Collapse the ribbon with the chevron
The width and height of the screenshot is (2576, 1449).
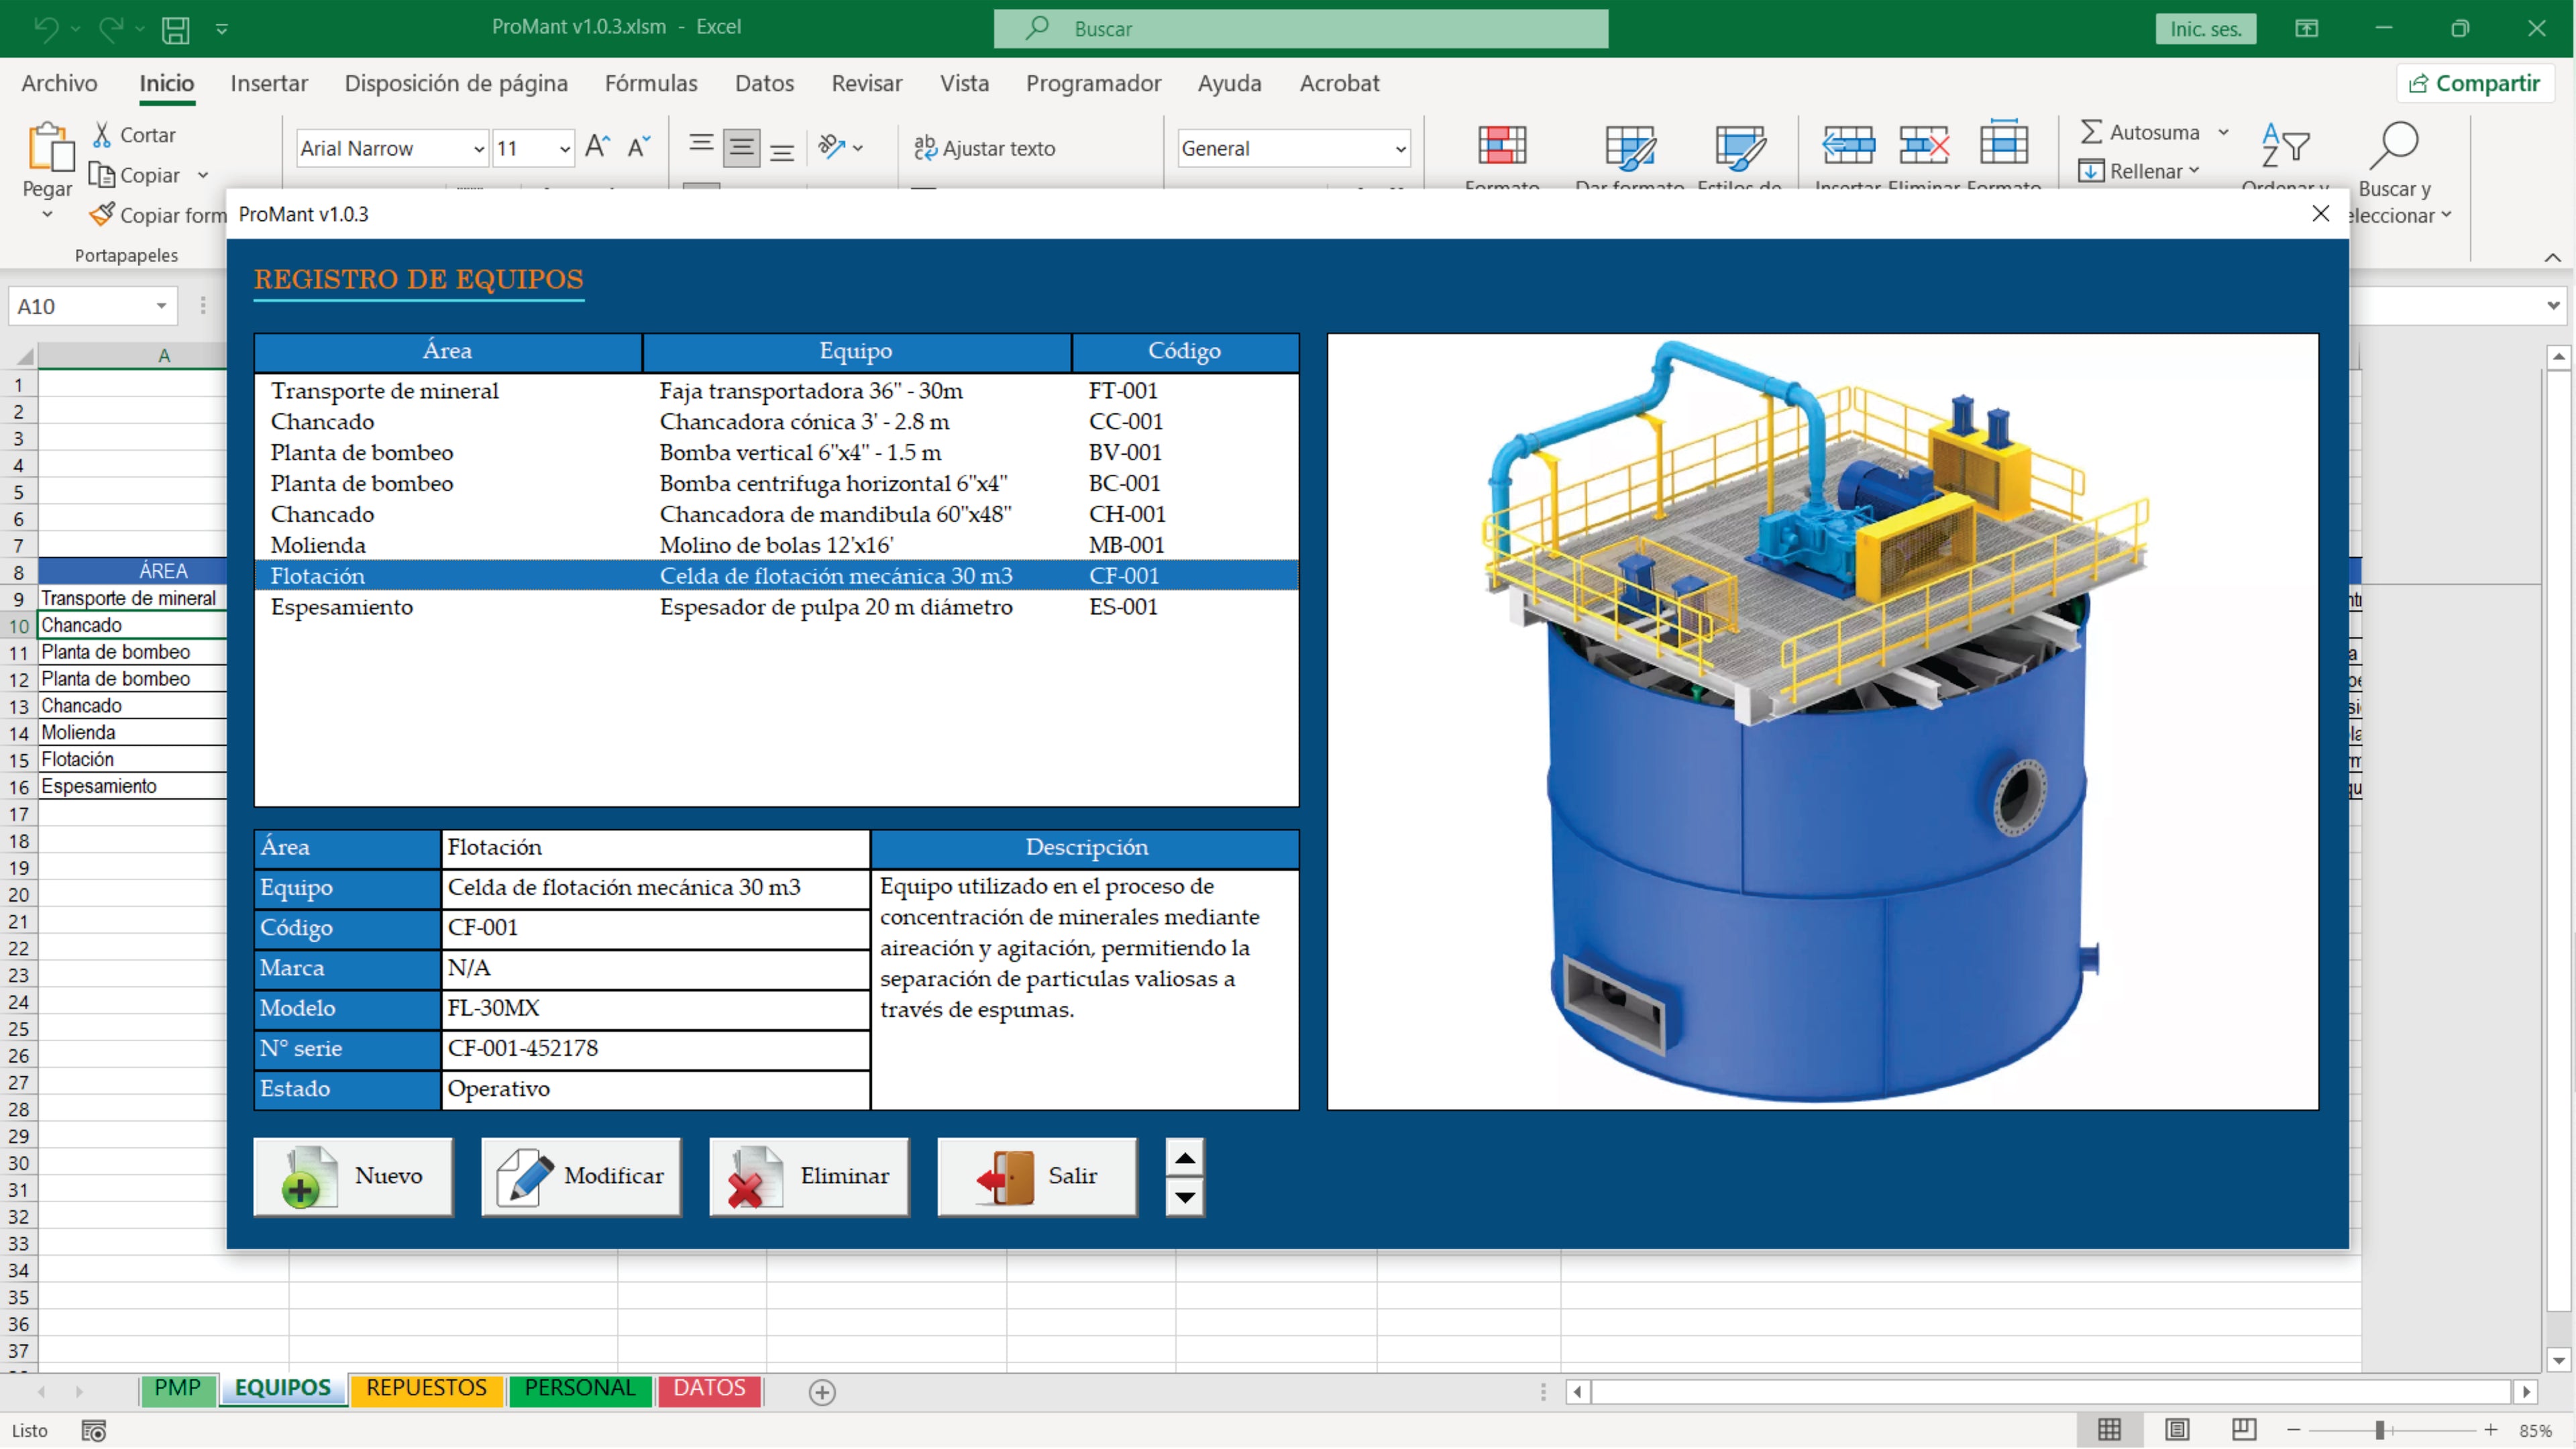2552,257
